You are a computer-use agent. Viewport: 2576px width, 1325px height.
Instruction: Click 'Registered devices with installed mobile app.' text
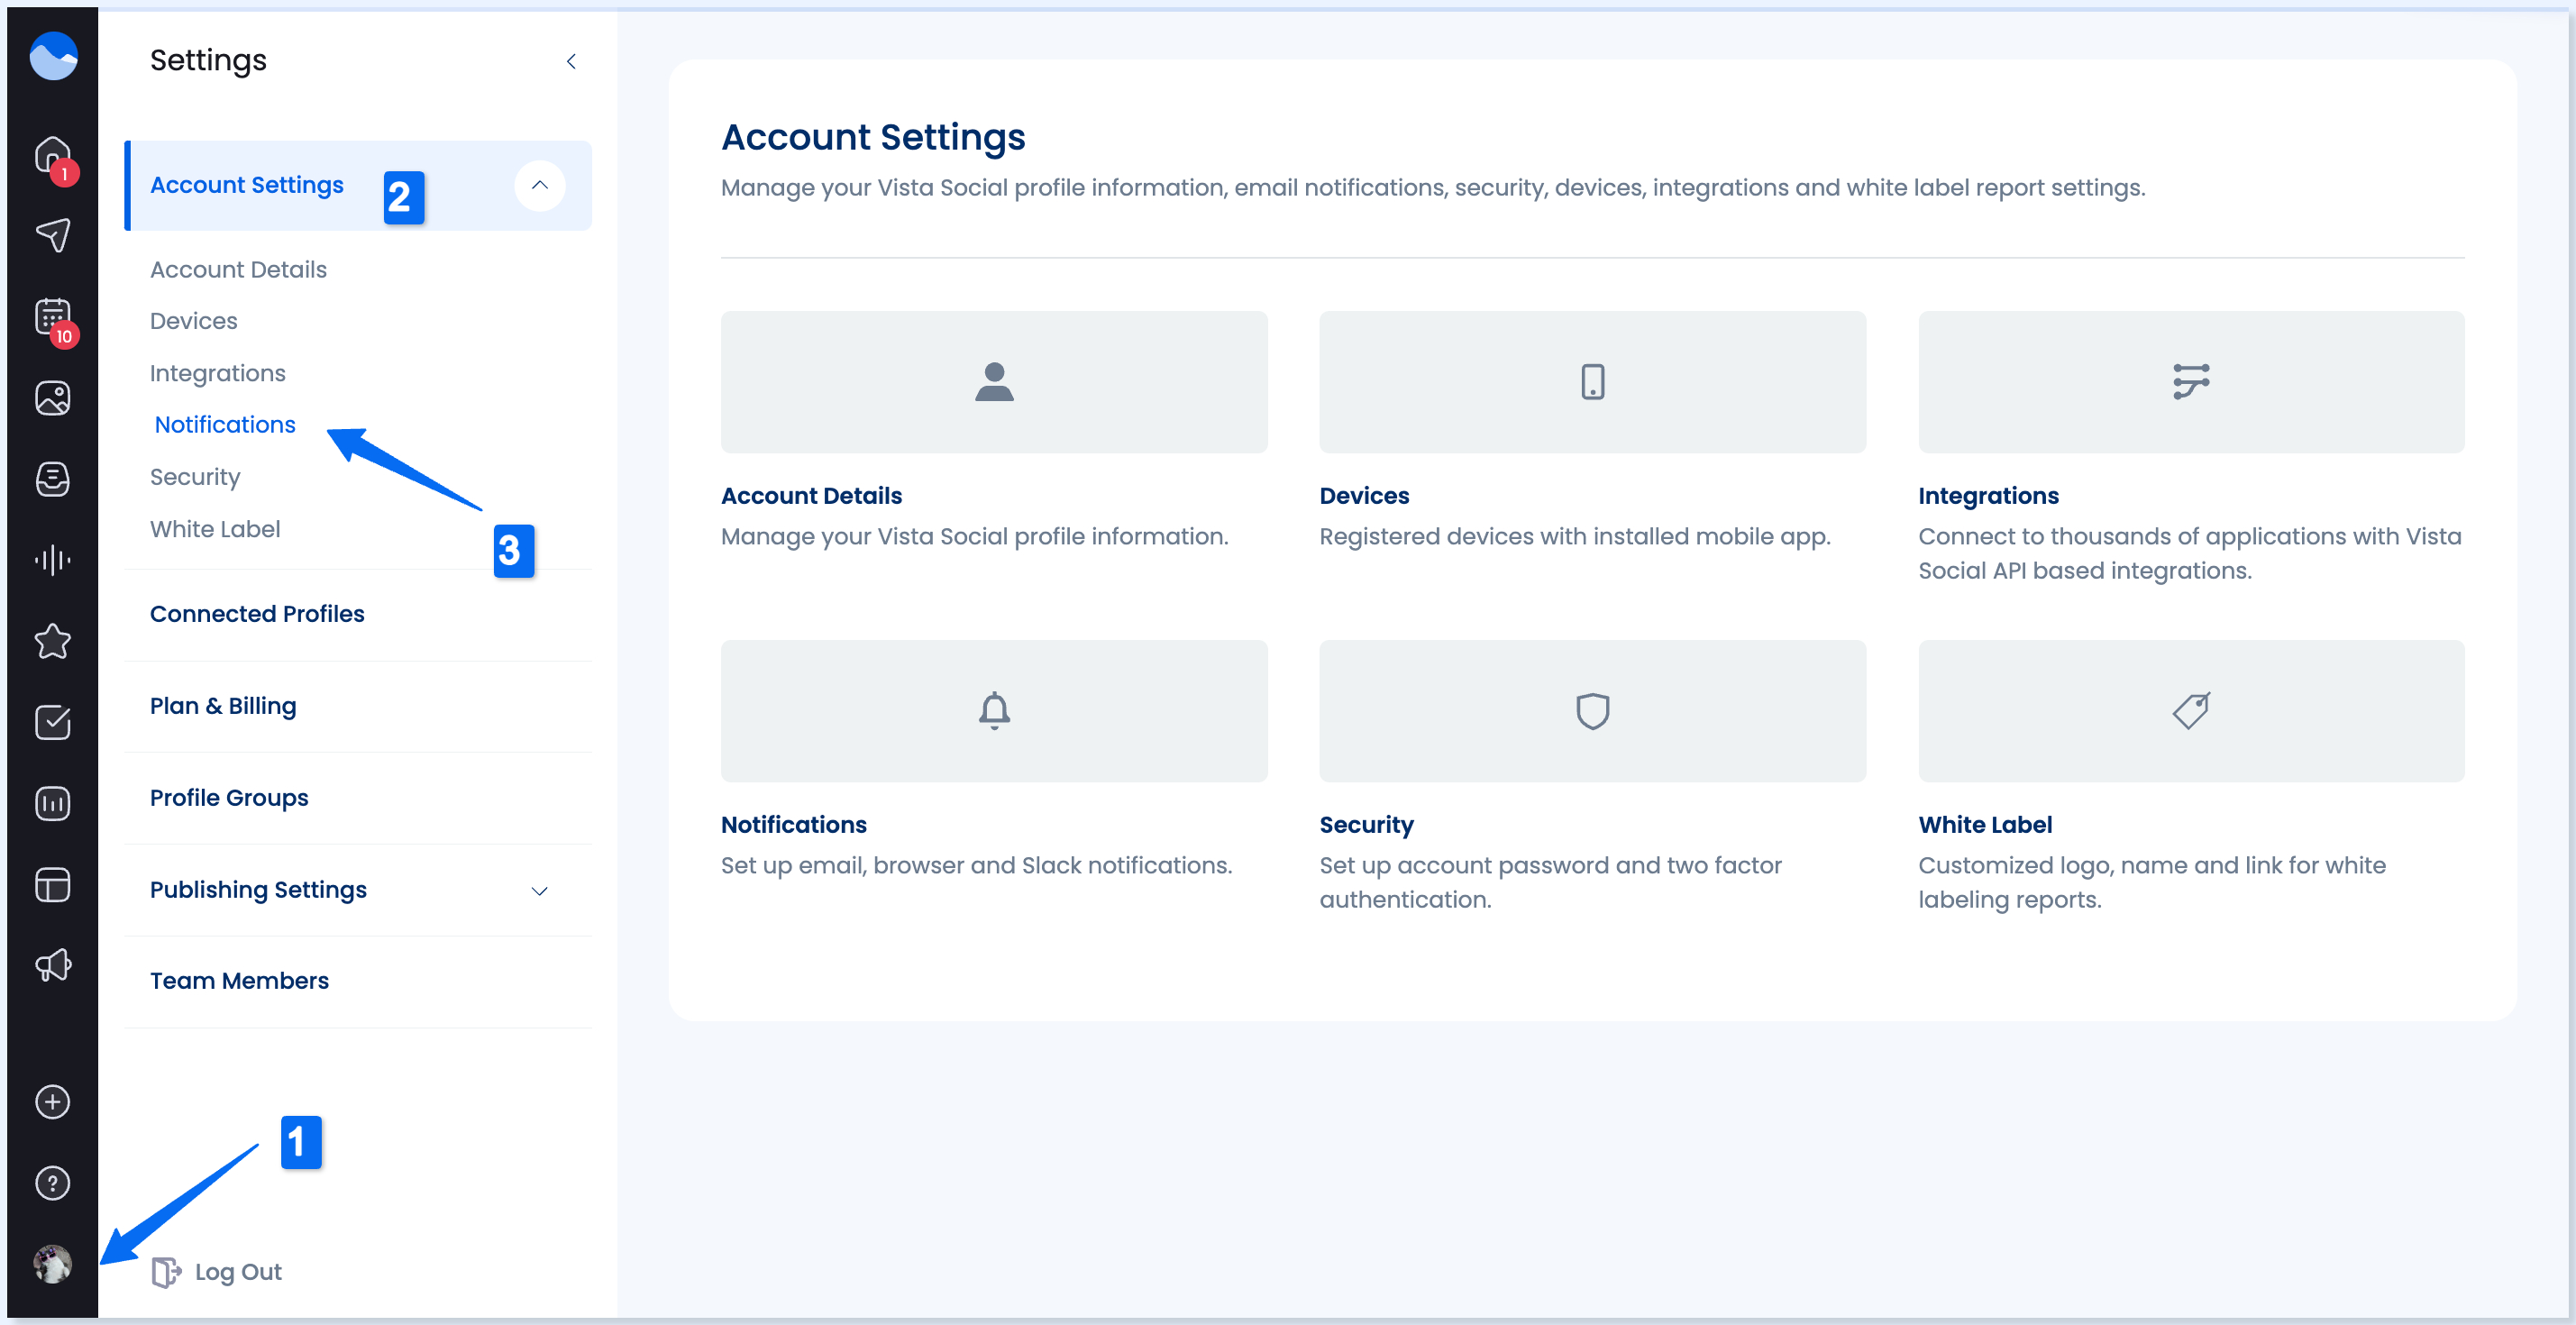tap(1575, 537)
